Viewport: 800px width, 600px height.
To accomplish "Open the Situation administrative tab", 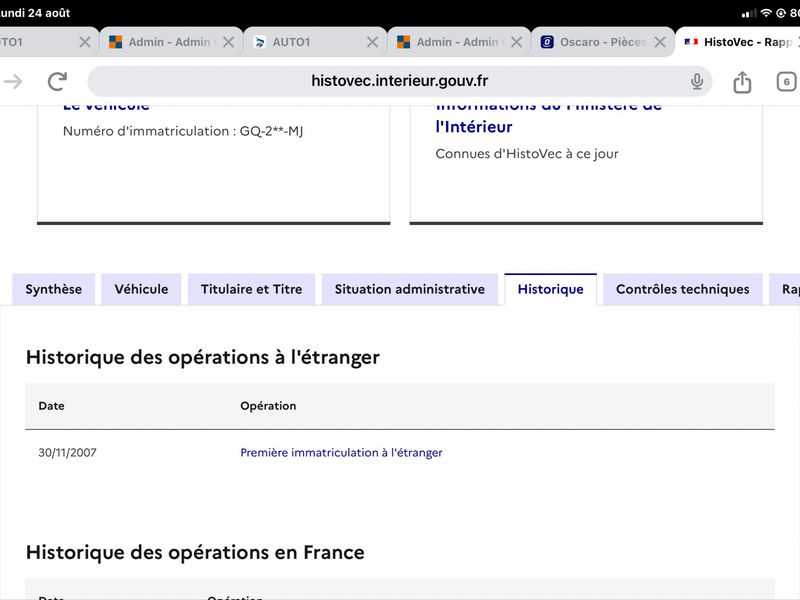I will [410, 289].
